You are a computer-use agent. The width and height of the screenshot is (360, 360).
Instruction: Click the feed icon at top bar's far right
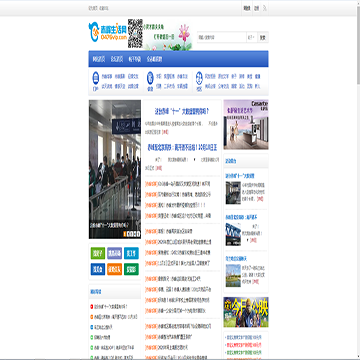pos(265,8)
